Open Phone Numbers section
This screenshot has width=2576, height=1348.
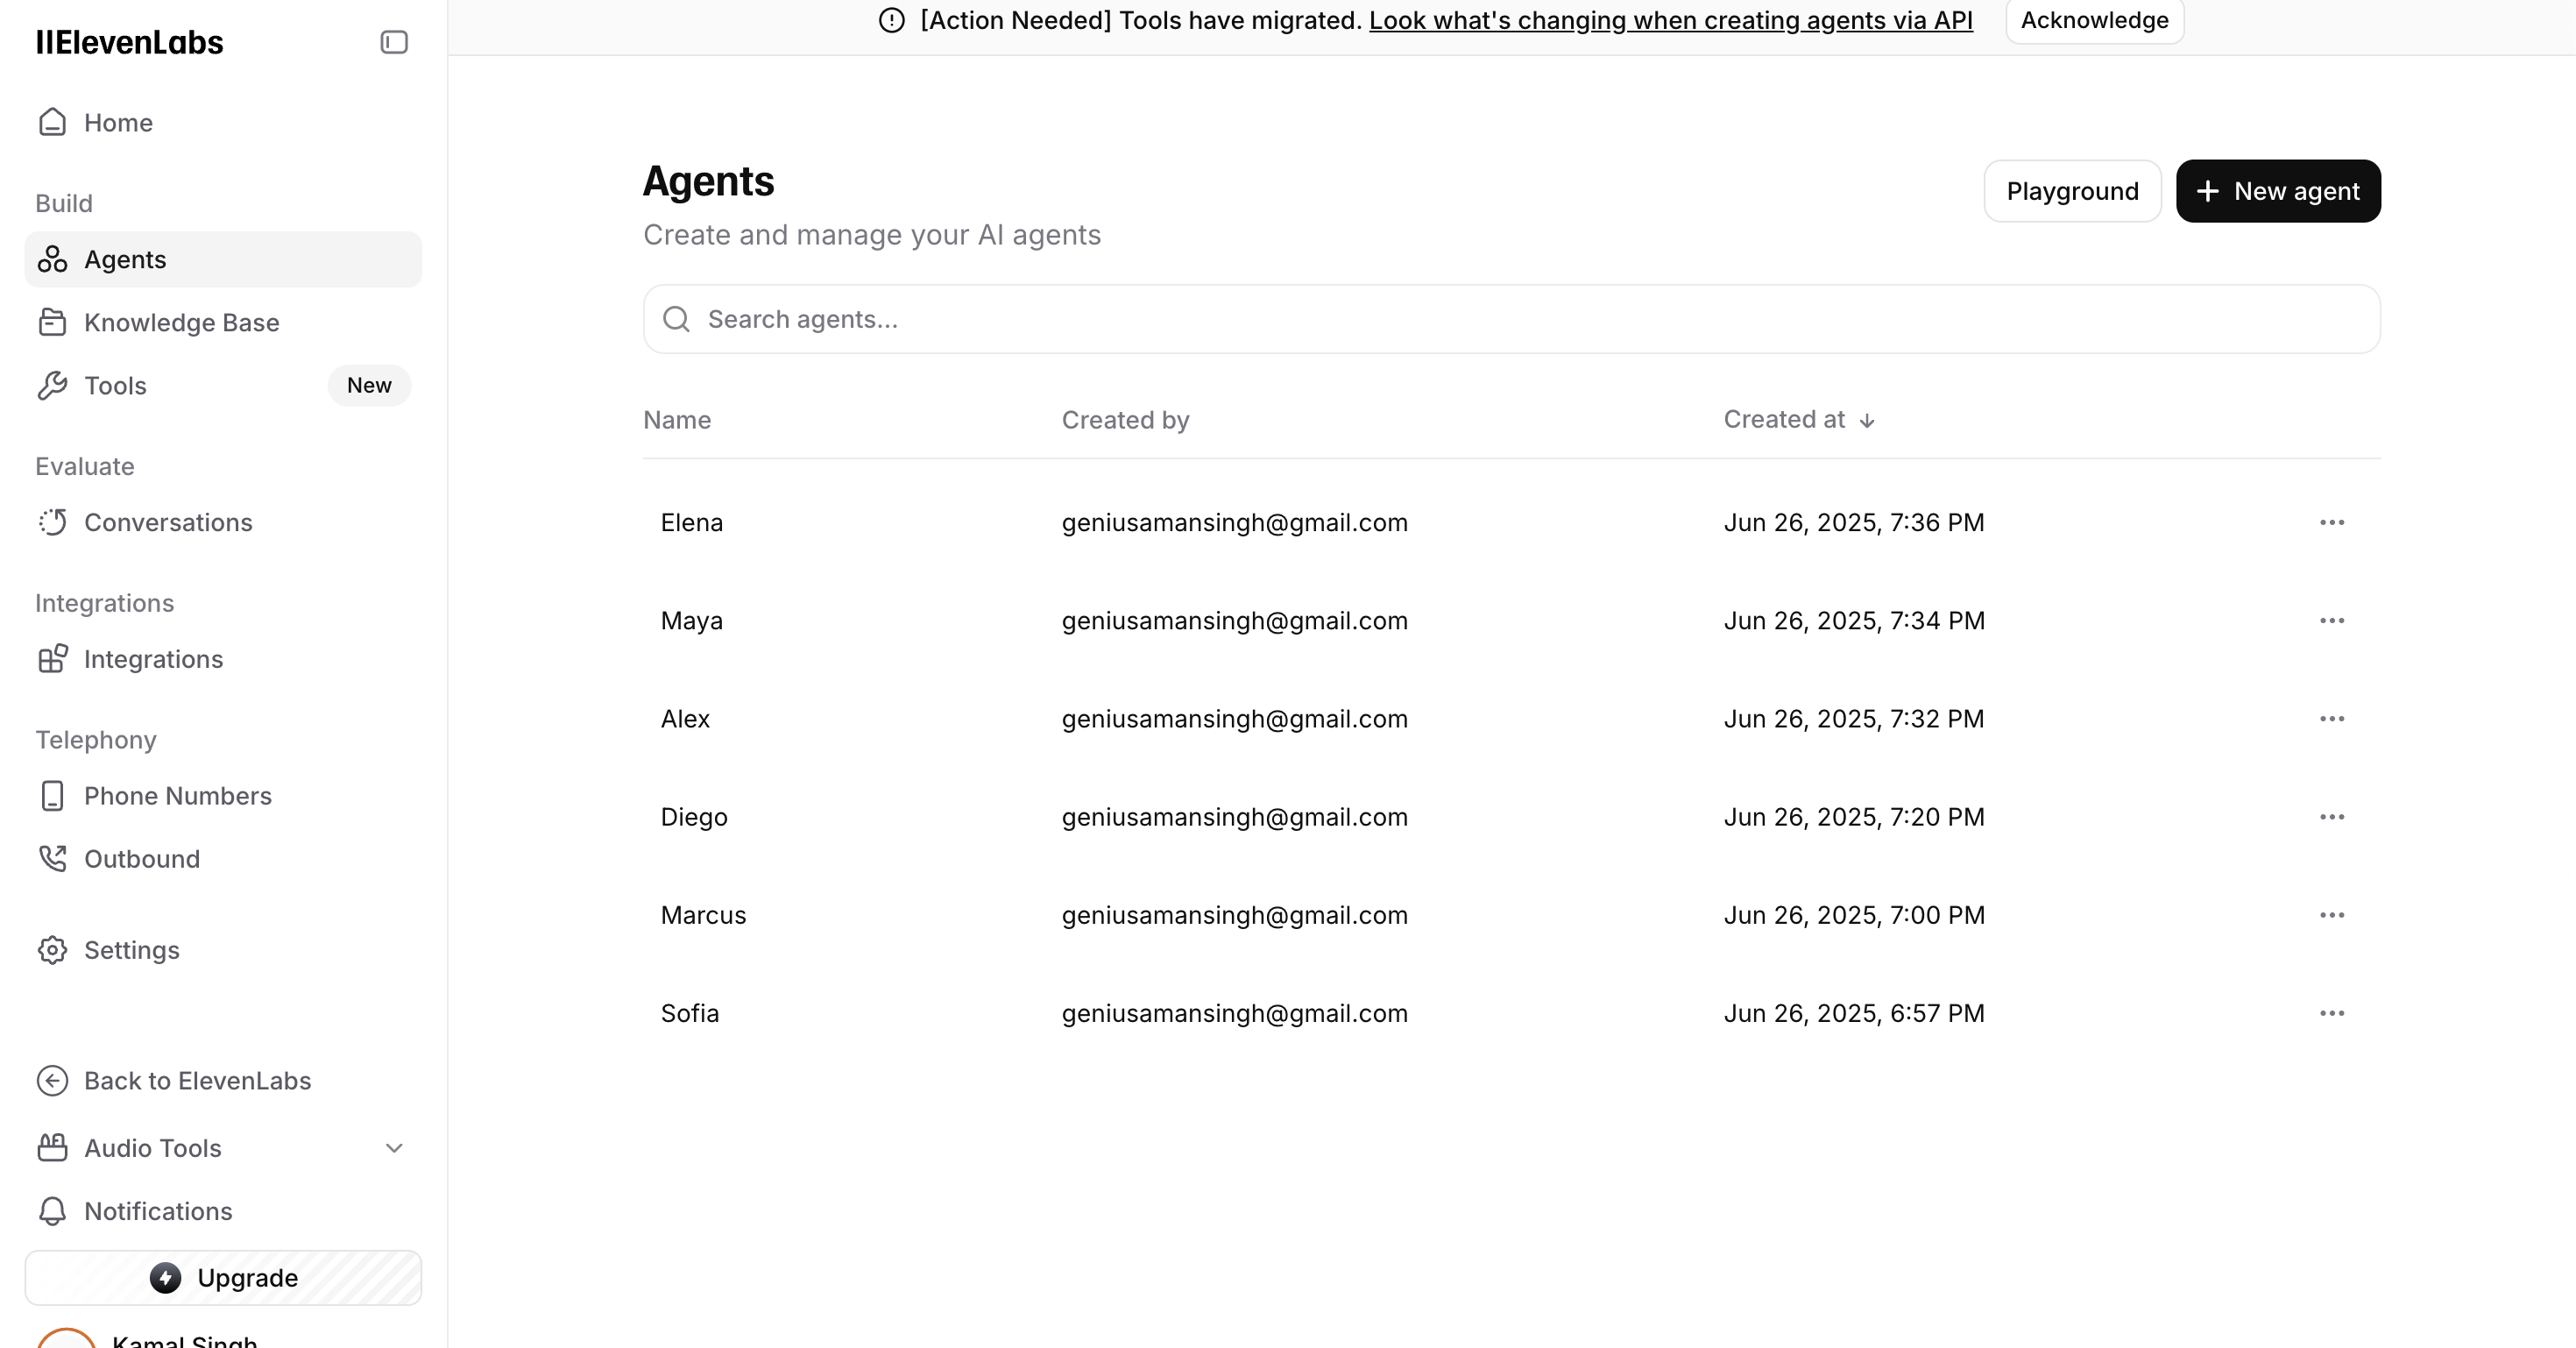point(177,796)
